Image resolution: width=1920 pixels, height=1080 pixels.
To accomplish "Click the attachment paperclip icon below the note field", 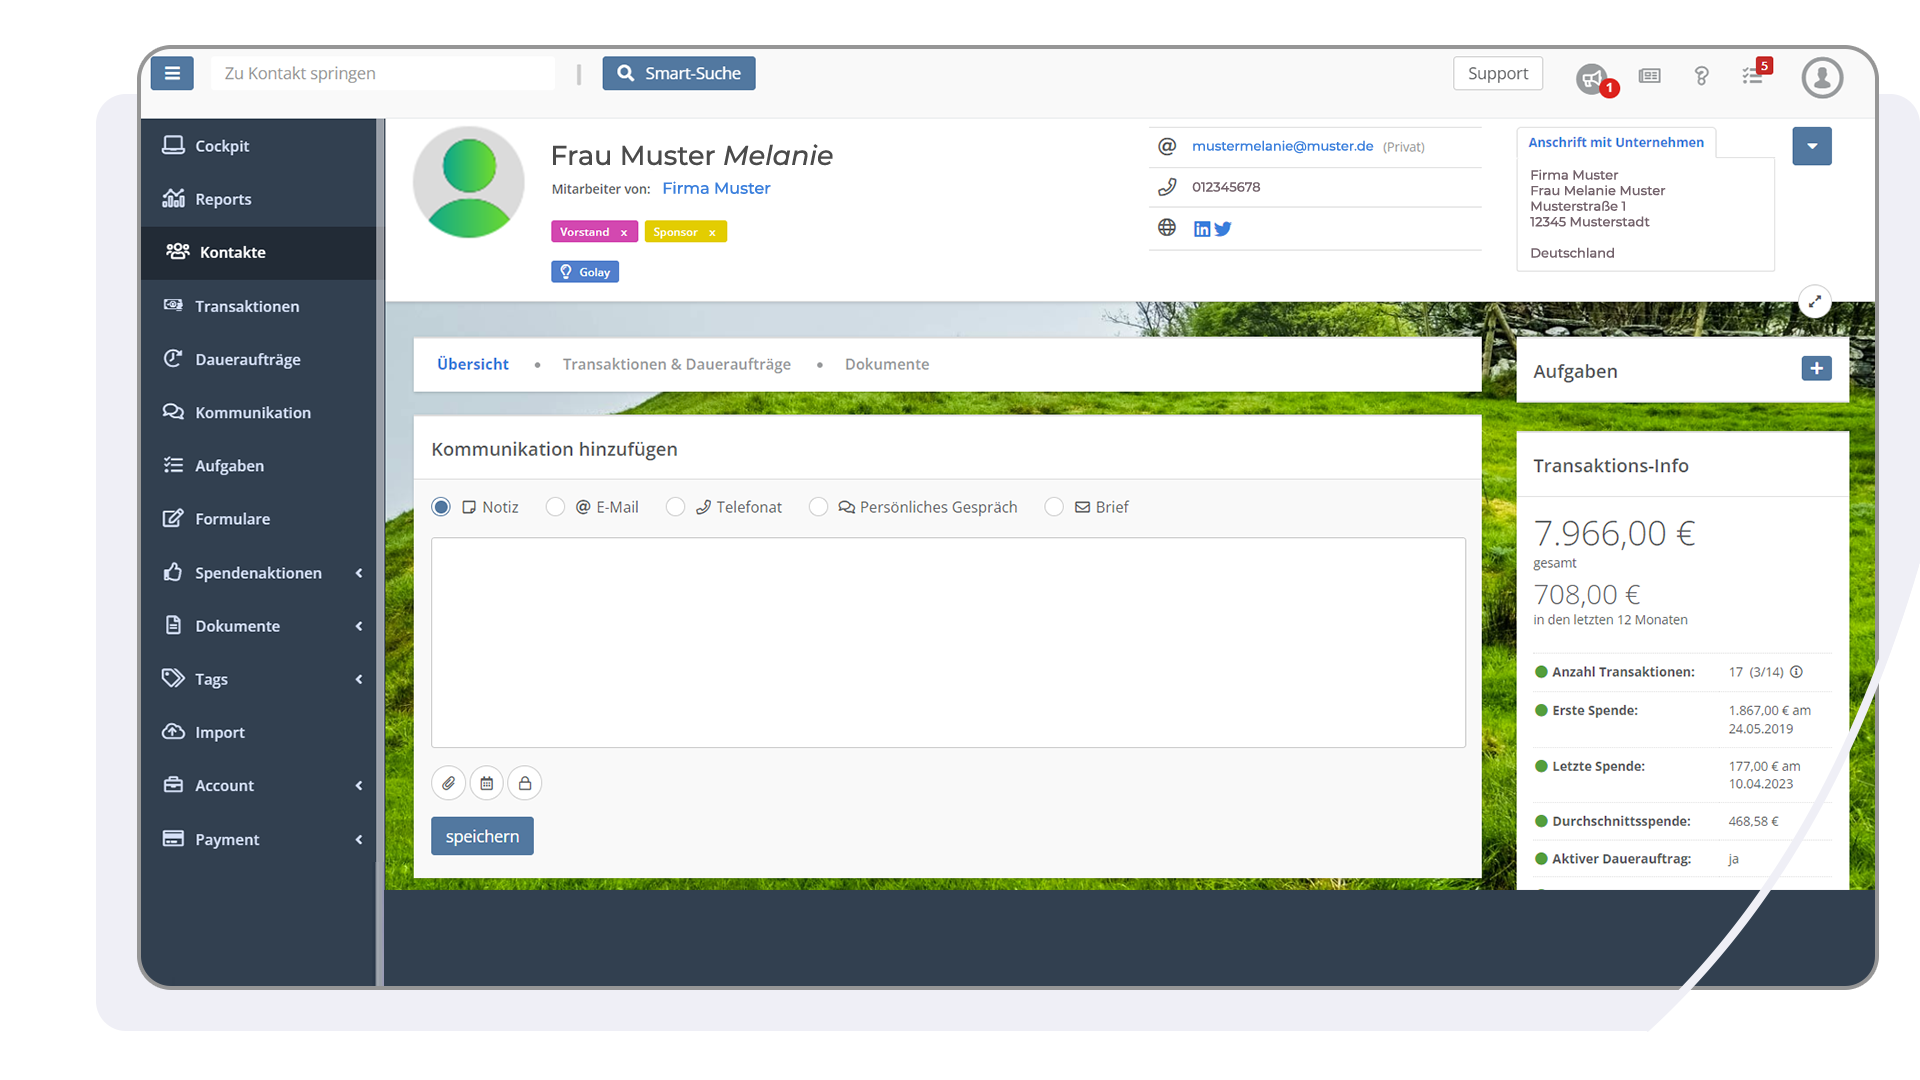I will [x=448, y=783].
